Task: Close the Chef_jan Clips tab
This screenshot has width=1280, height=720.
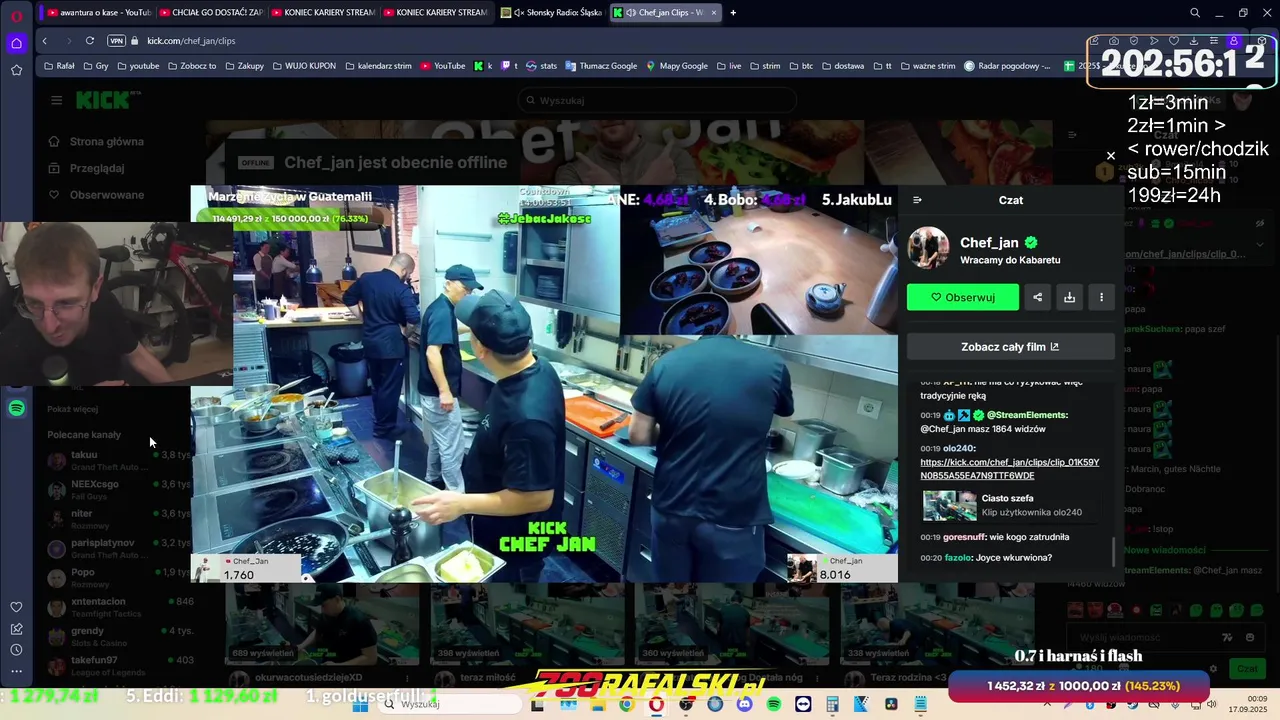Action: tap(713, 13)
